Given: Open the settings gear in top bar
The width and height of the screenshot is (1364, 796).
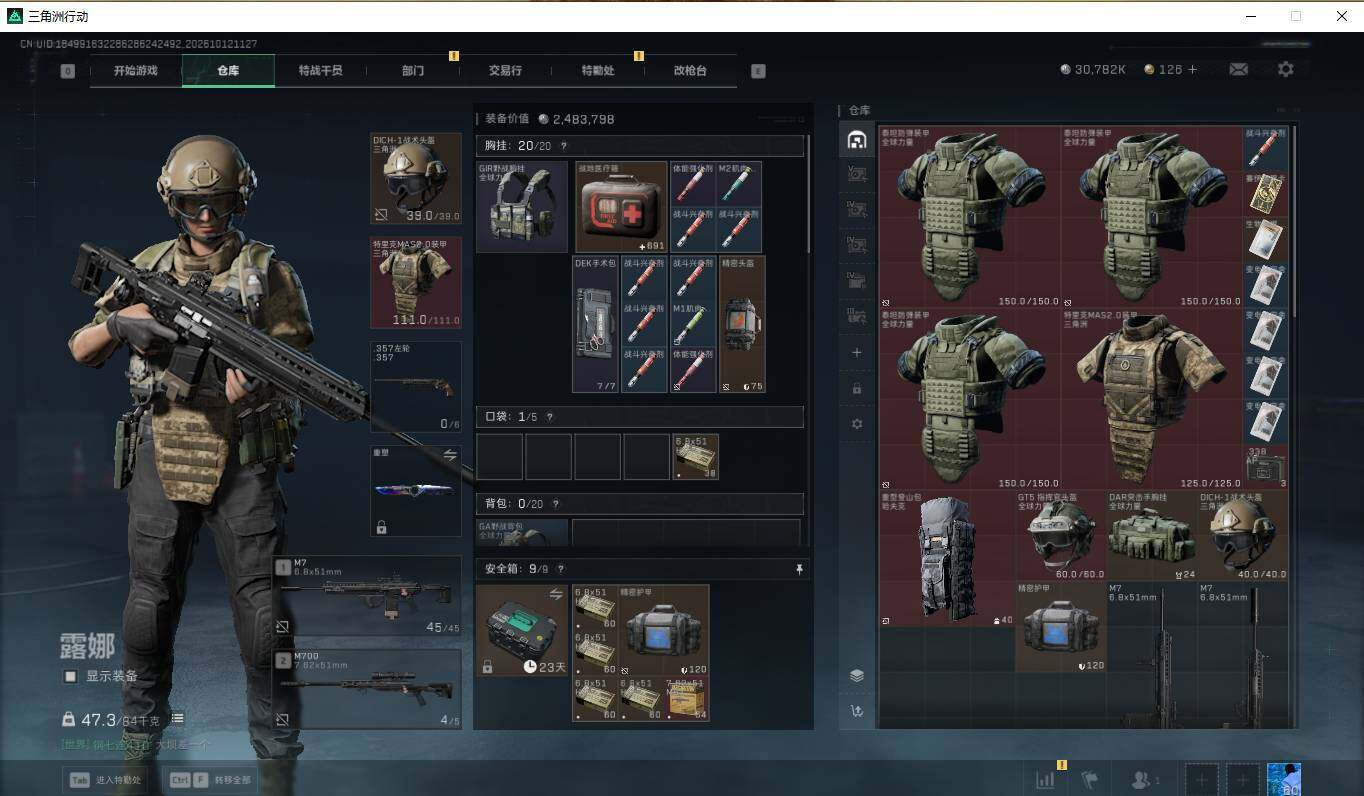Looking at the screenshot, I should pyautogui.click(x=1286, y=69).
